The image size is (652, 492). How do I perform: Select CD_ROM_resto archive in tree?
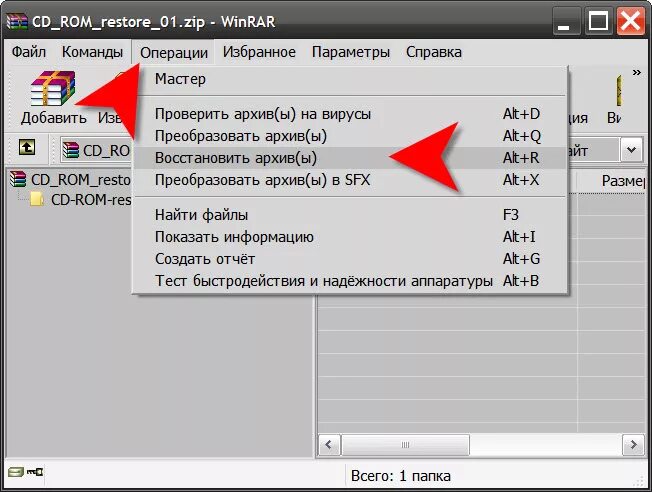[x=70, y=180]
